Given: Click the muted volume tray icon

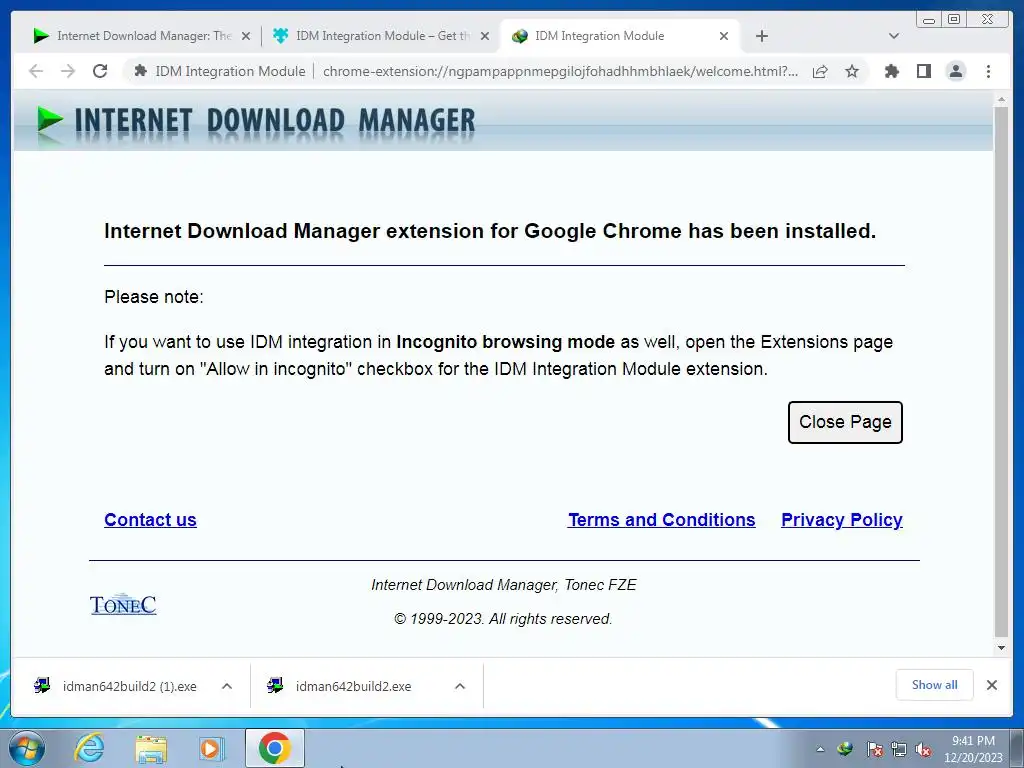Looking at the screenshot, I should click(923, 749).
